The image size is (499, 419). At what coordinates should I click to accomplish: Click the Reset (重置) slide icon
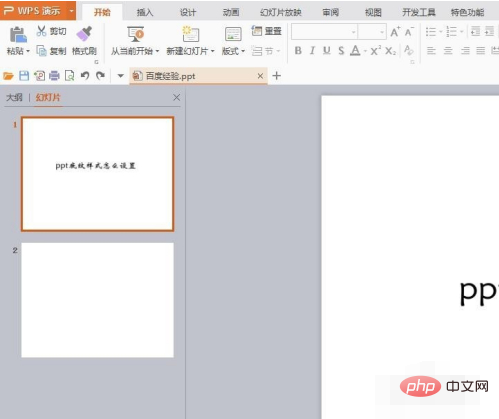(257, 31)
